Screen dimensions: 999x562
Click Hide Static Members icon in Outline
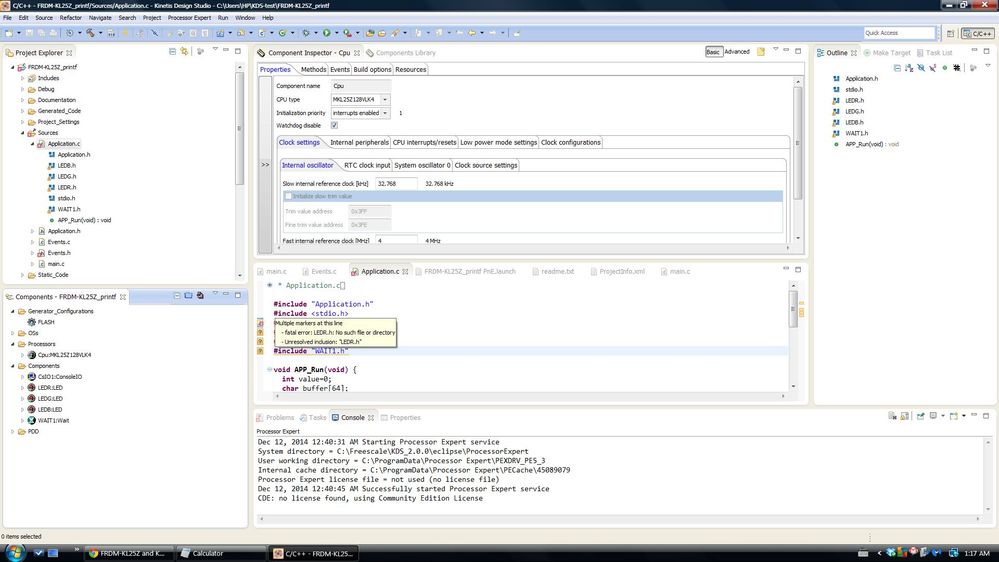click(x=933, y=68)
